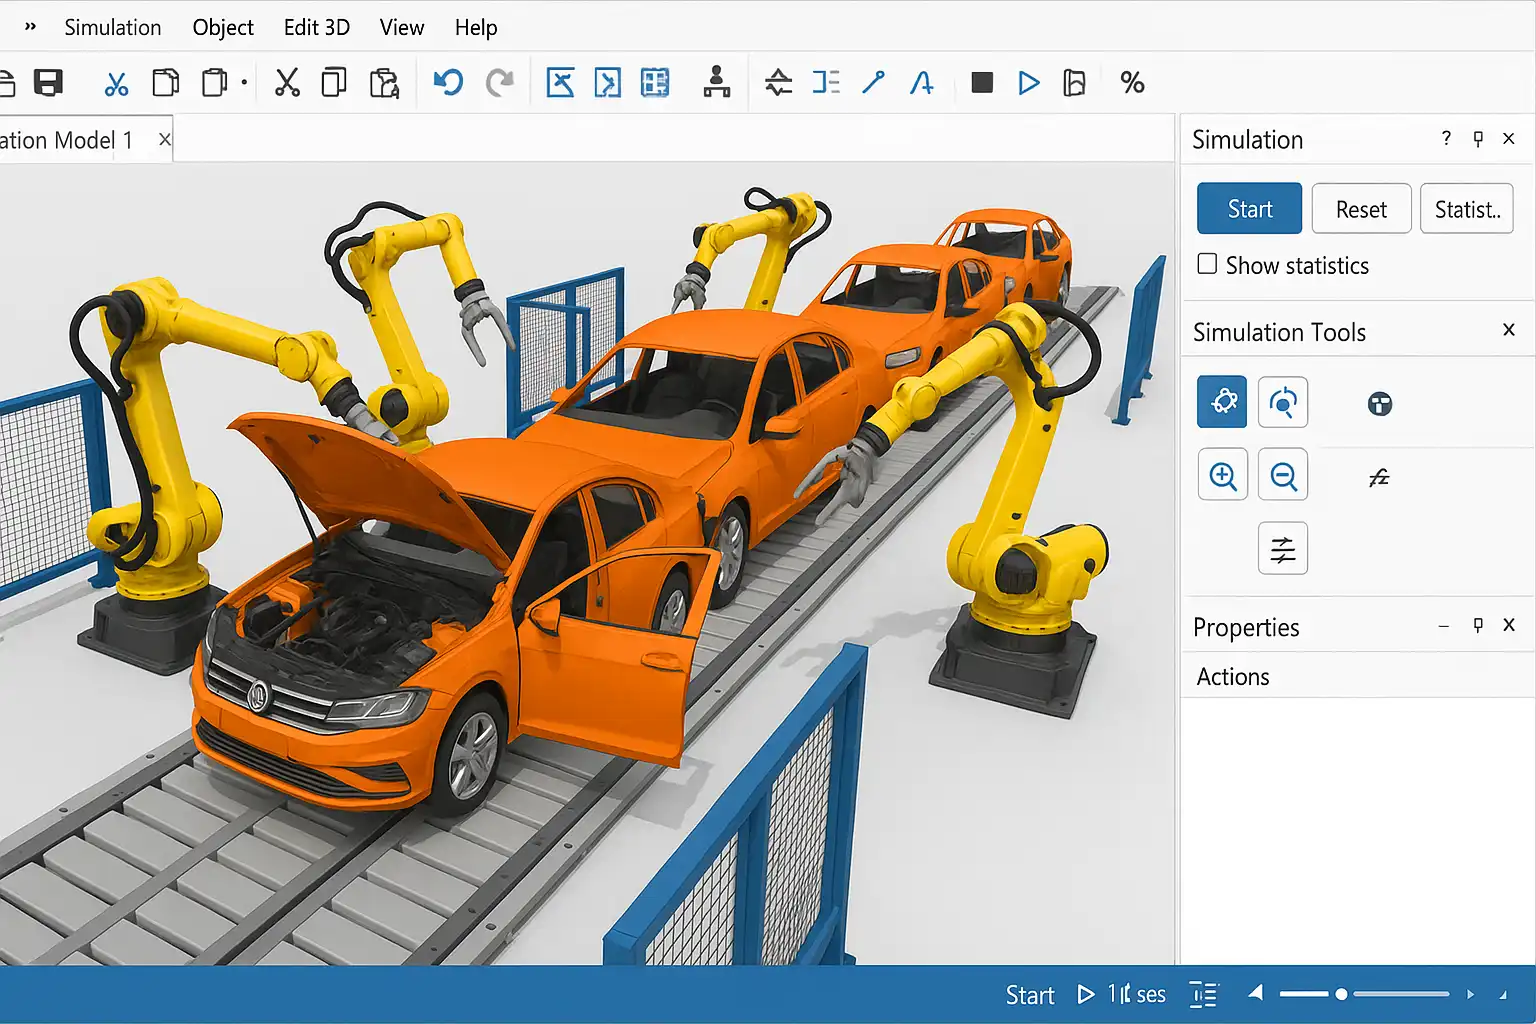
Task: Select the zoom out magnifier tool
Action: 1283,476
